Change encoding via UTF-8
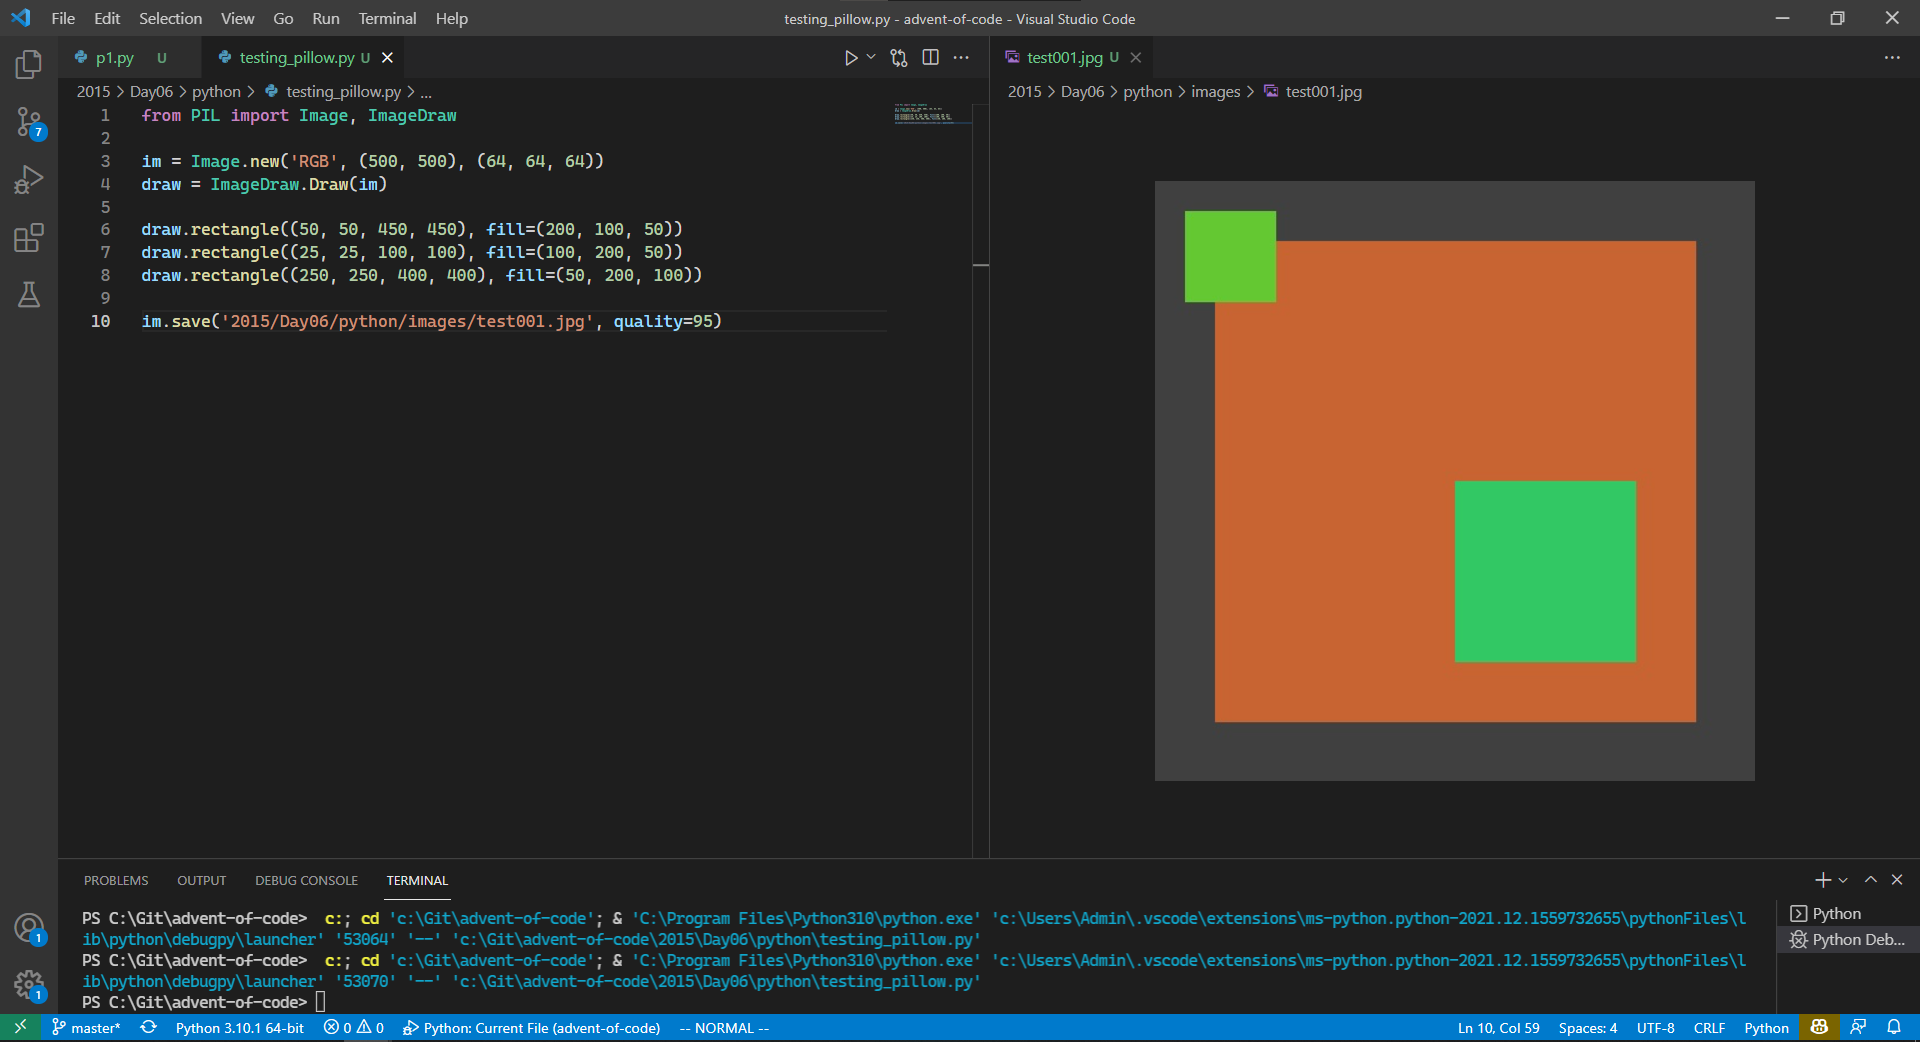 click(x=1655, y=1028)
